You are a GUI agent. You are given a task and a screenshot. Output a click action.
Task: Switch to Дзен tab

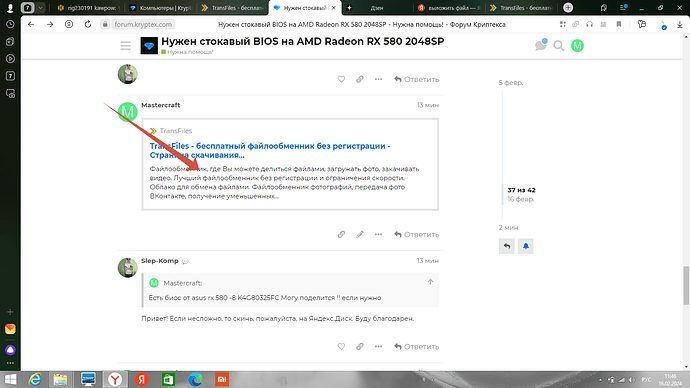377,8
